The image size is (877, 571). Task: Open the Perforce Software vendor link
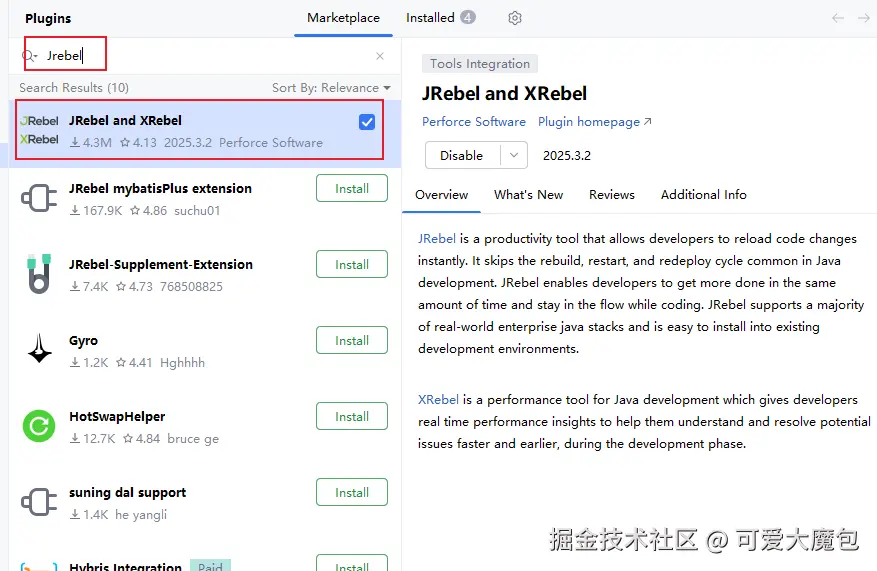coord(474,122)
